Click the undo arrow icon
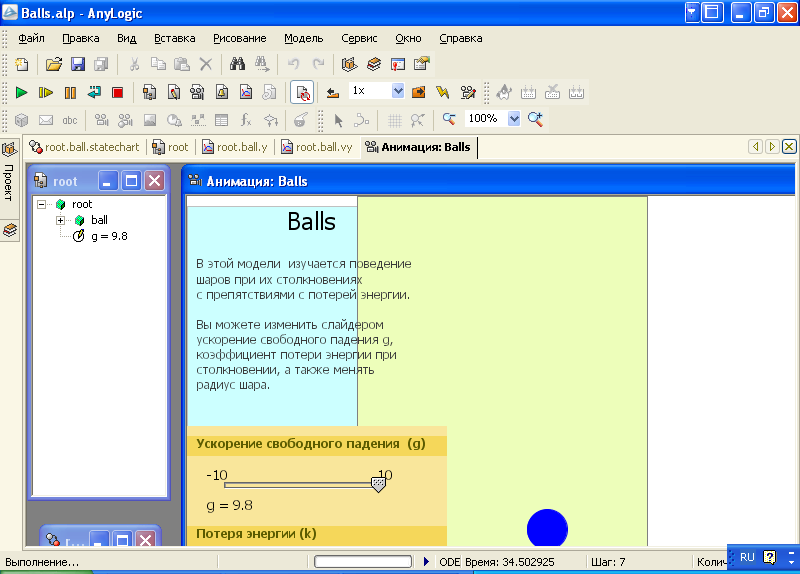The width and height of the screenshot is (800, 574). click(293, 64)
